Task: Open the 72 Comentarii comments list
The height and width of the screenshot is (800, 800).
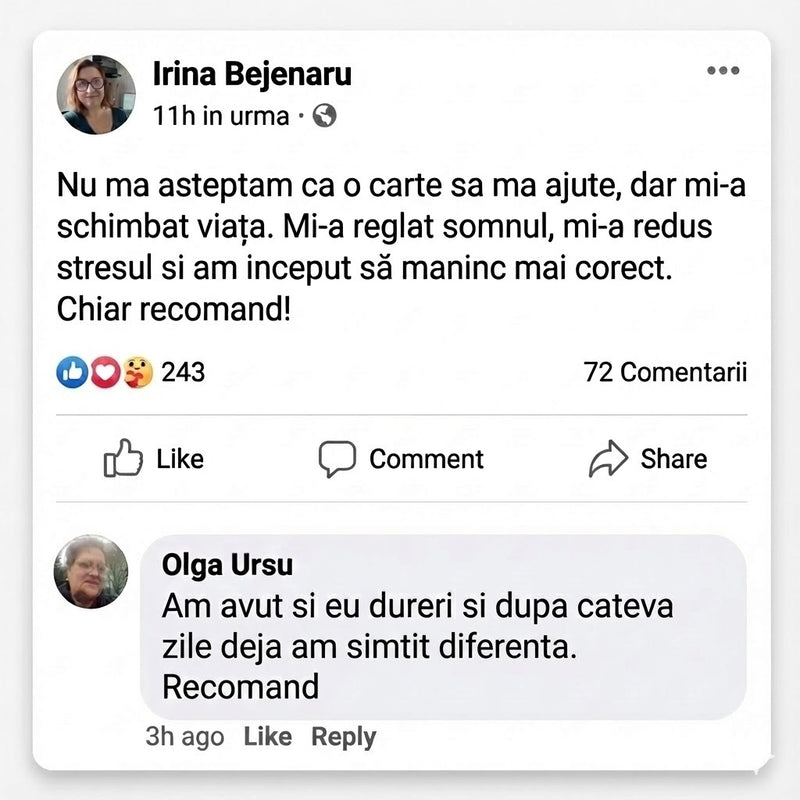Action: point(665,373)
